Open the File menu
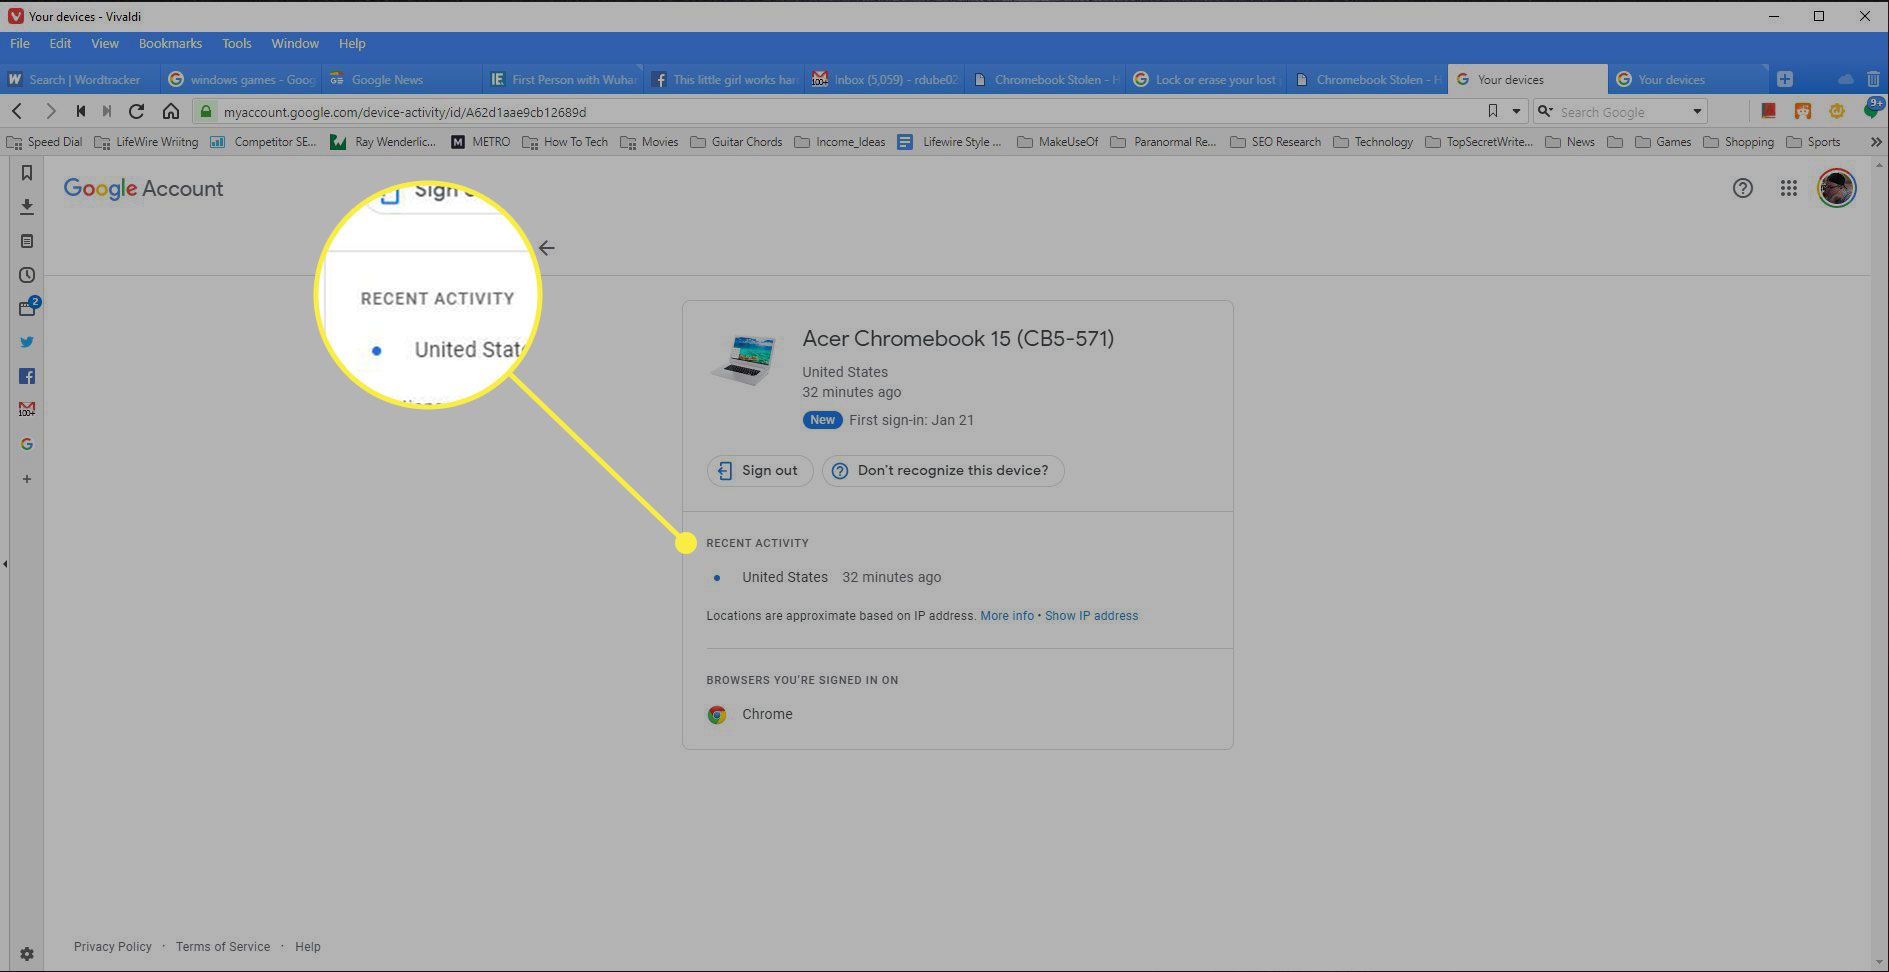Screen dimensions: 1889x972 [x=20, y=44]
